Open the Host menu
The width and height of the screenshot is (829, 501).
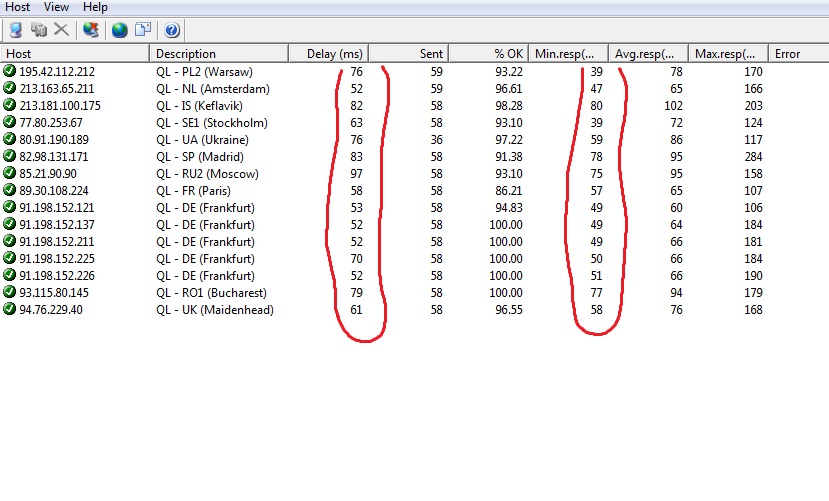(17, 7)
